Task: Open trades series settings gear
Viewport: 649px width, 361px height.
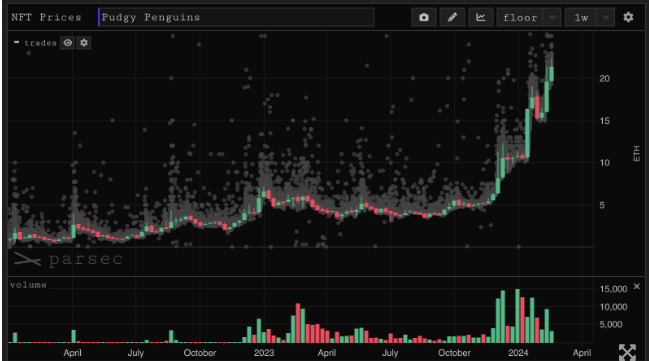Action: pos(84,43)
